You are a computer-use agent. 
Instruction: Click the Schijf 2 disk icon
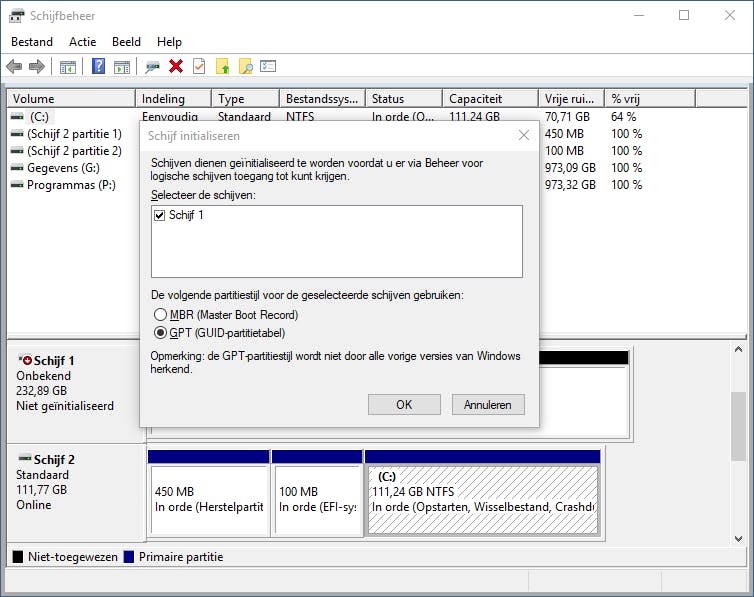pyautogui.click(x=25, y=459)
